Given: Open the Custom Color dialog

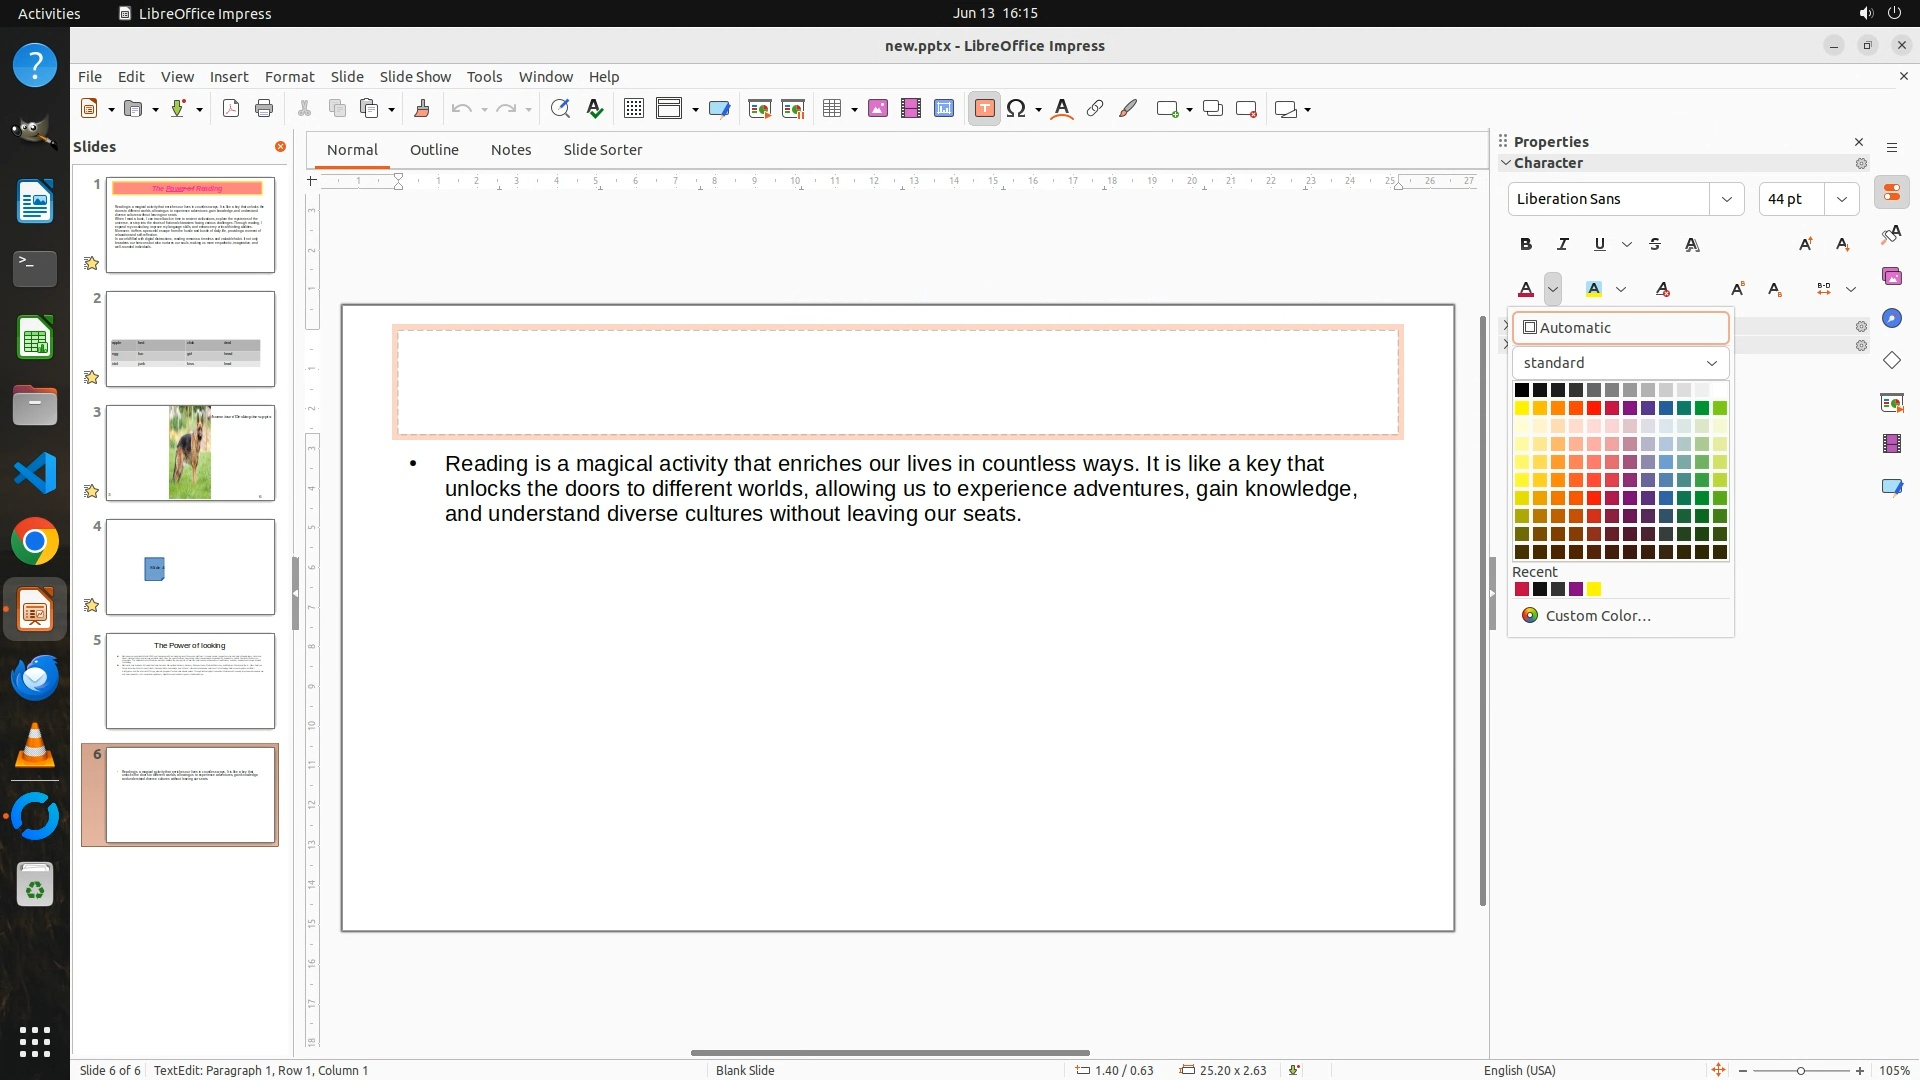Looking at the screenshot, I should (x=1597, y=616).
